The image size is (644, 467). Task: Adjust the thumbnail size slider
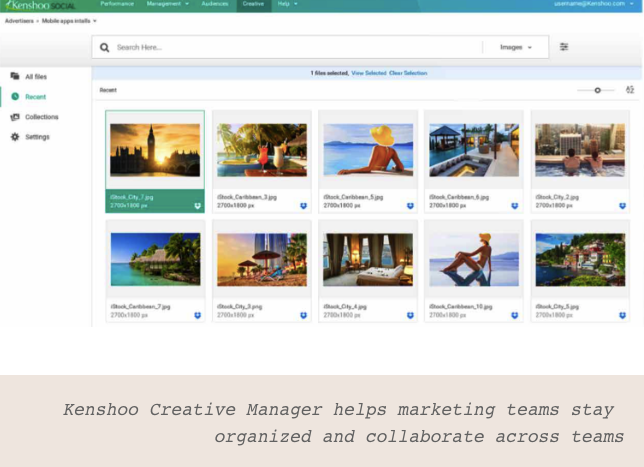(597, 90)
